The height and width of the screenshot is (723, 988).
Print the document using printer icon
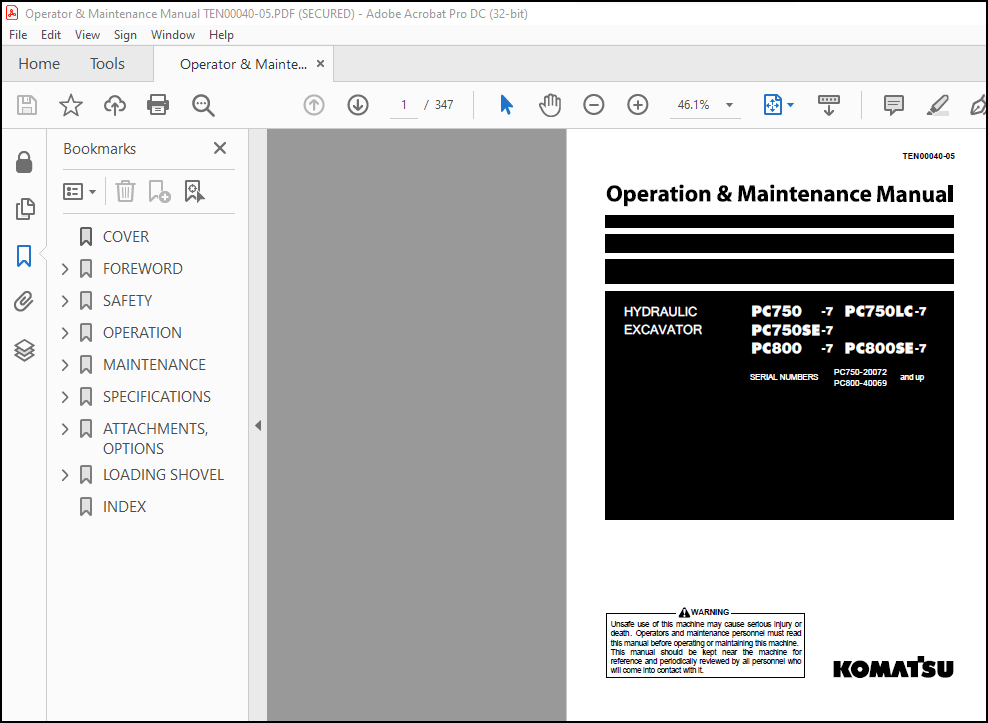[x=158, y=105]
